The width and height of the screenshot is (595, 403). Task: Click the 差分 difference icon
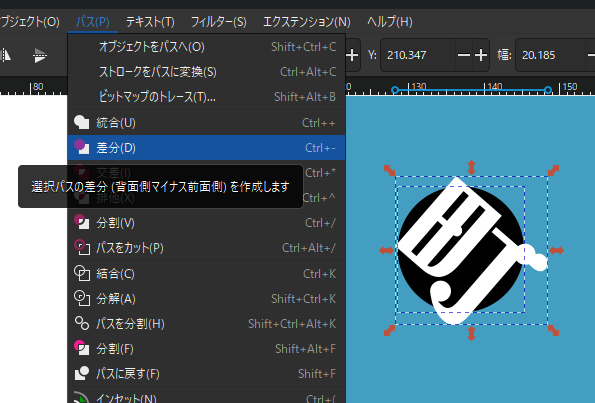81,147
